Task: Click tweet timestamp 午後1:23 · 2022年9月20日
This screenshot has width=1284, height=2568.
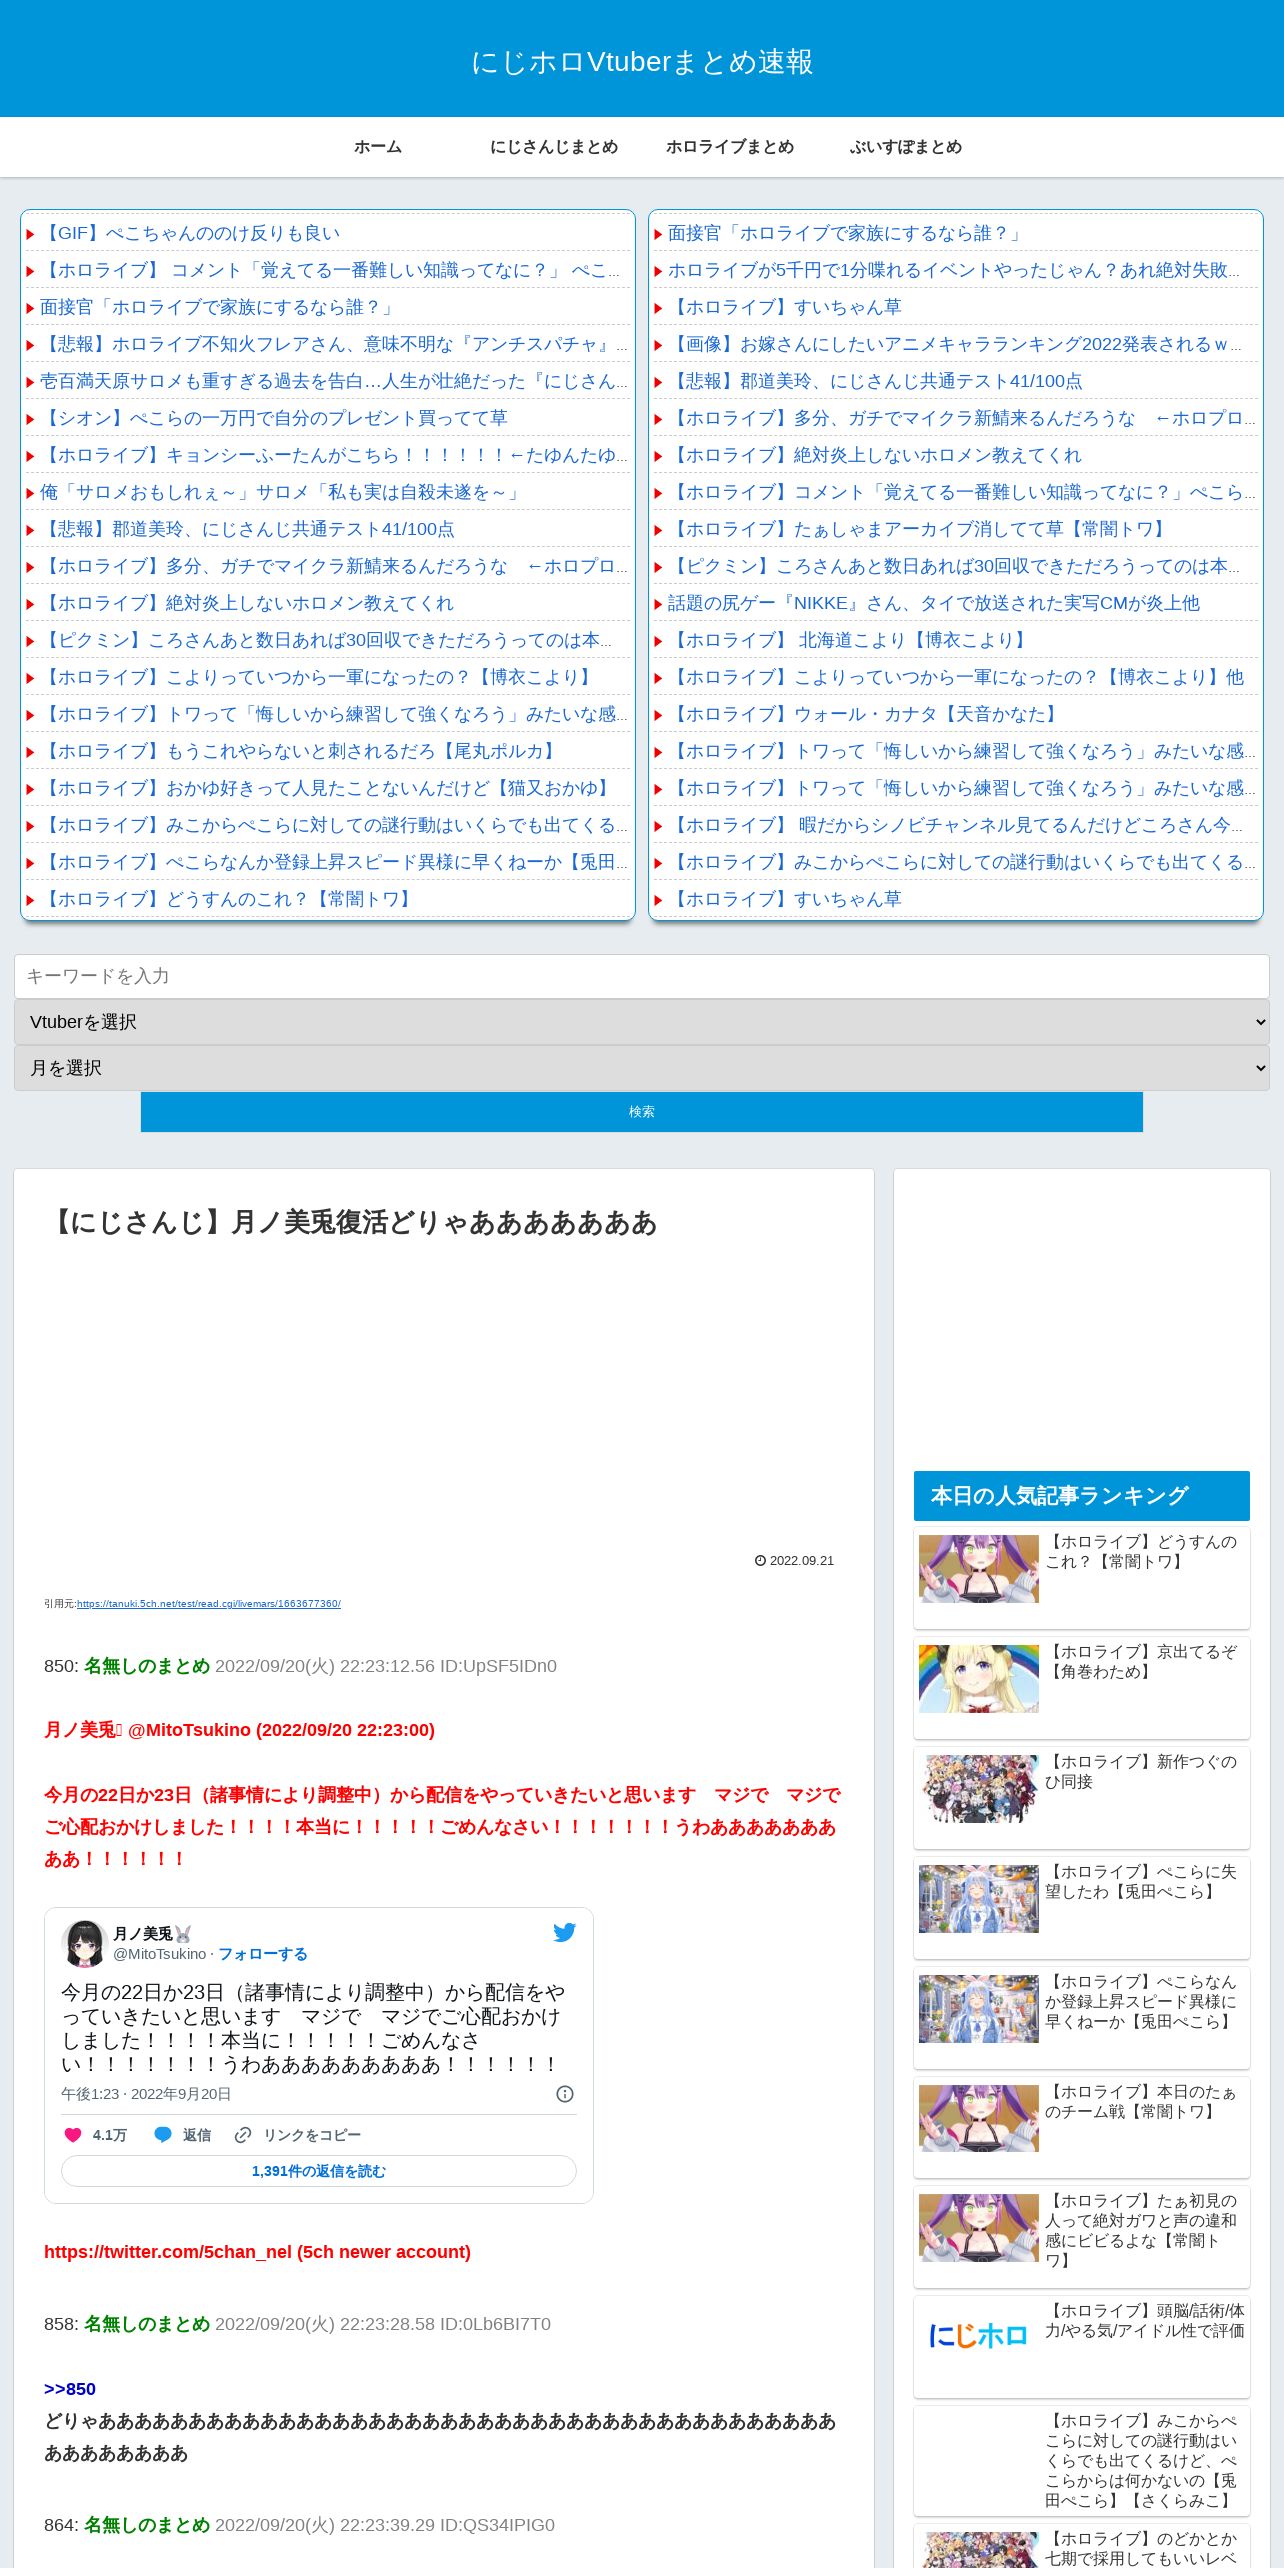Action: [146, 2094]
